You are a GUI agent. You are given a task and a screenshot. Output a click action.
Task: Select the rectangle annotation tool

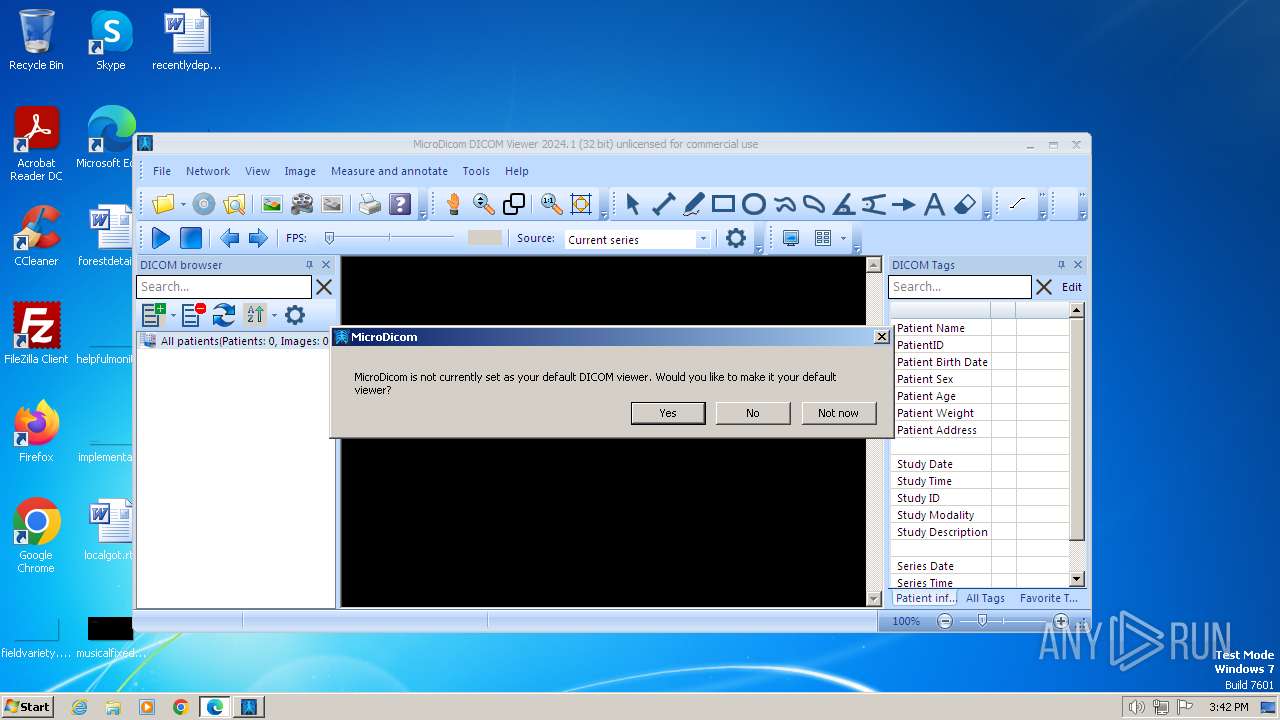723,204
